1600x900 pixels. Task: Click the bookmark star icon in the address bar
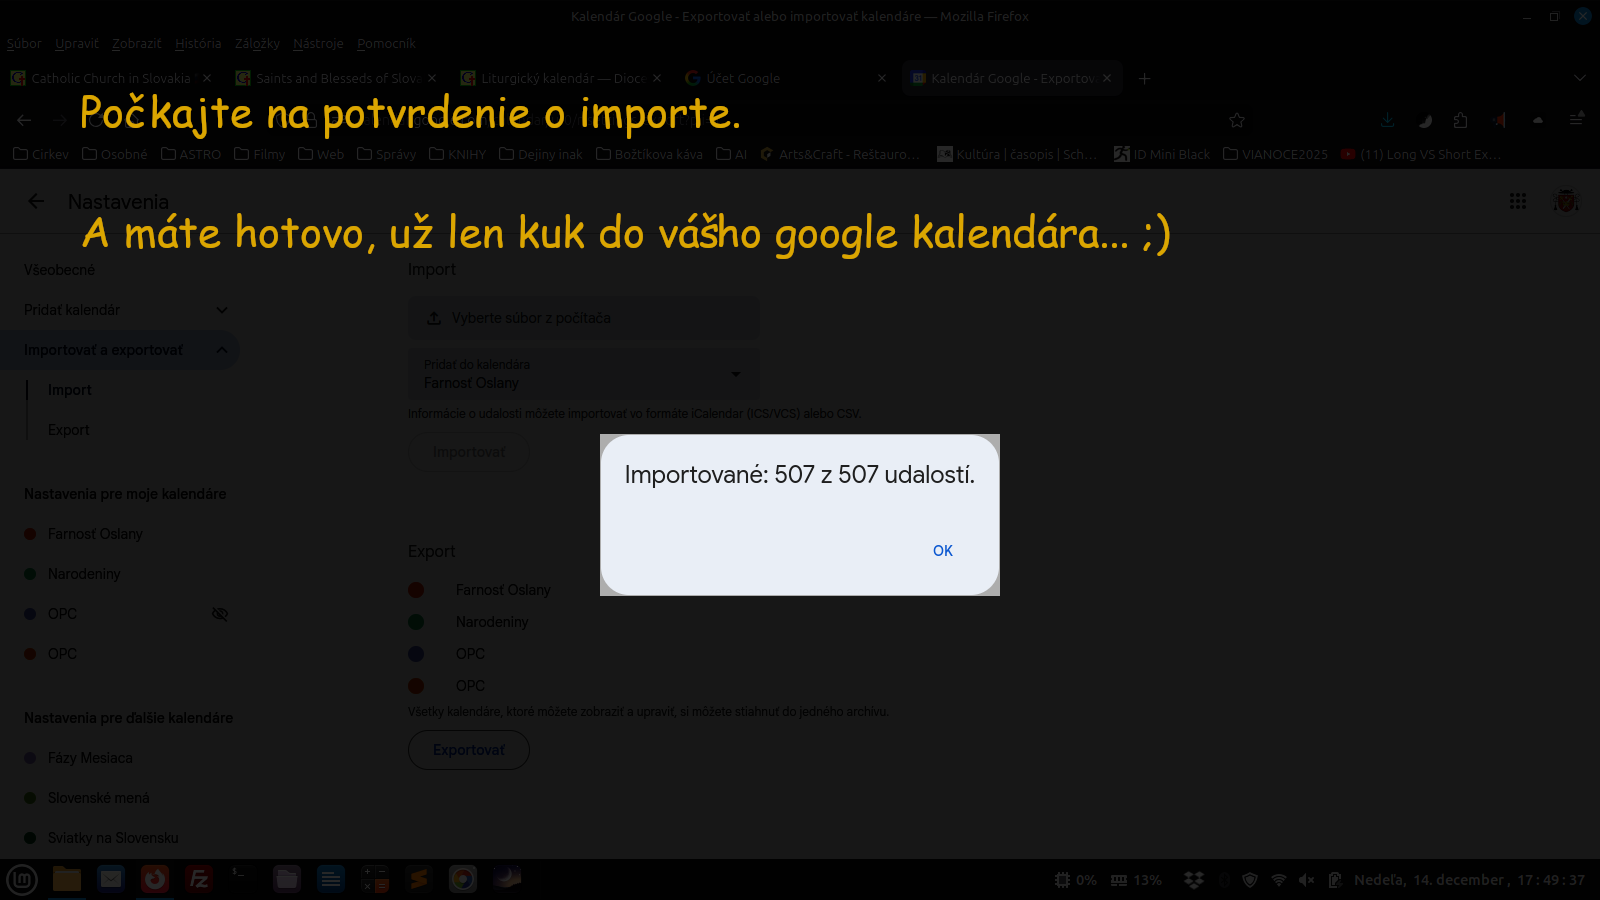(x=1237, y=120)
